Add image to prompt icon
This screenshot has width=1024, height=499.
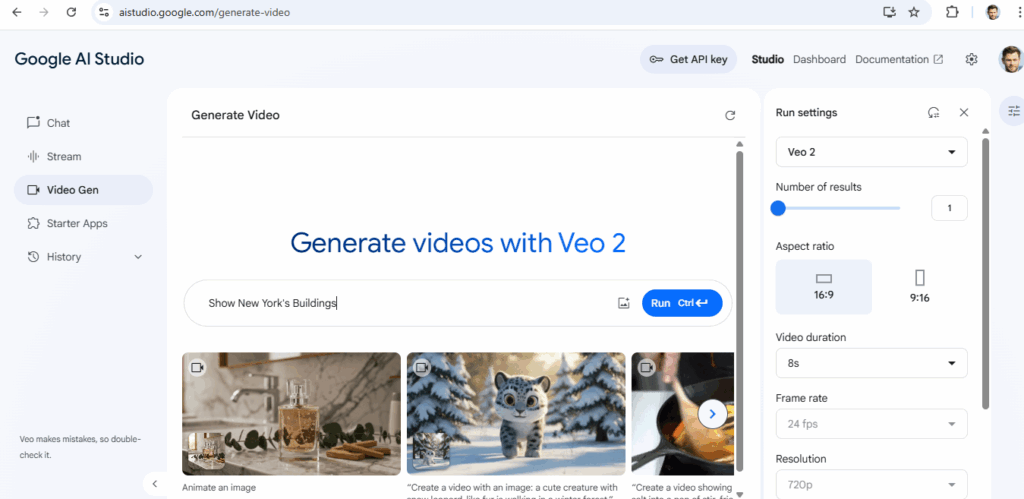(x=624, y=303)
